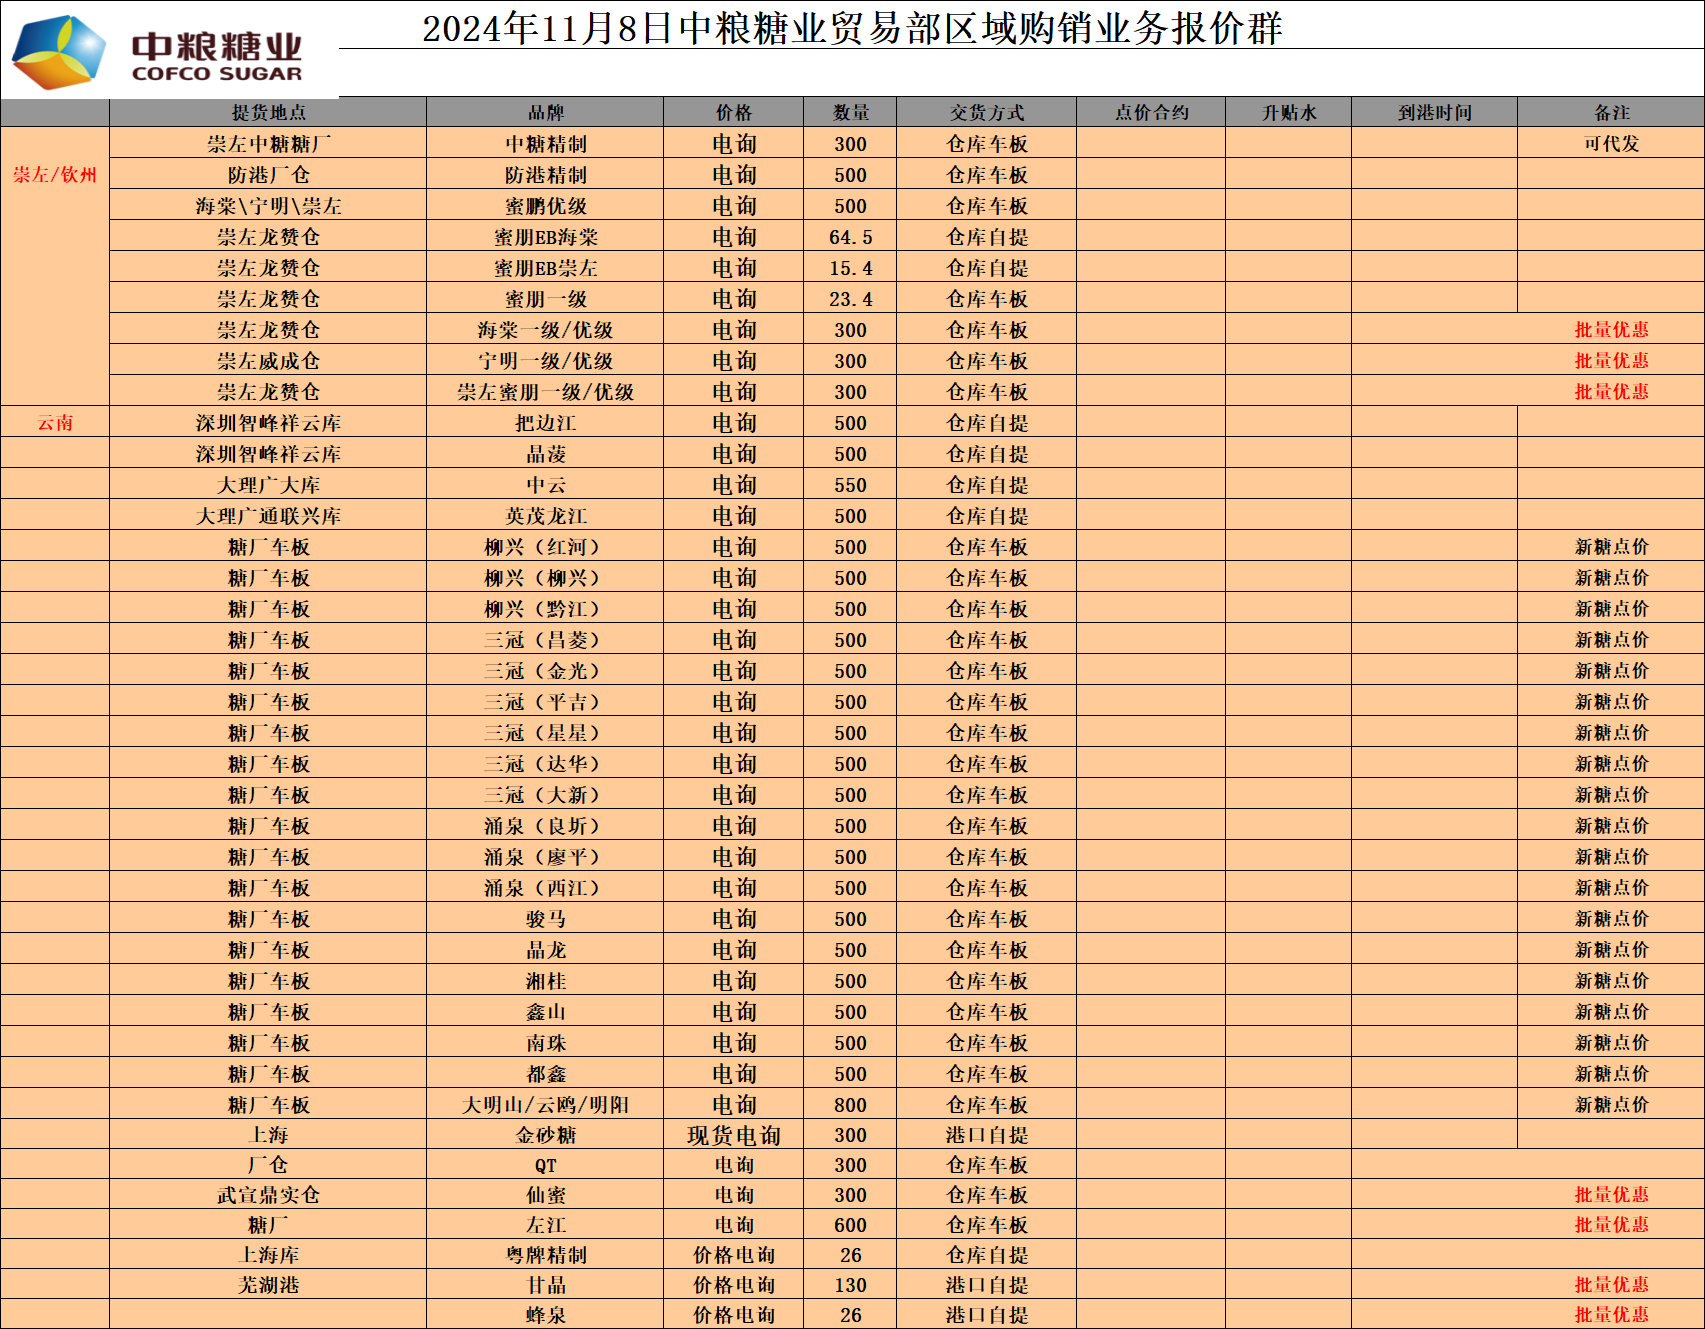Select the red 云南 region cell
This screenshot has width=1705, height=1329.
[x=55, y=423]
